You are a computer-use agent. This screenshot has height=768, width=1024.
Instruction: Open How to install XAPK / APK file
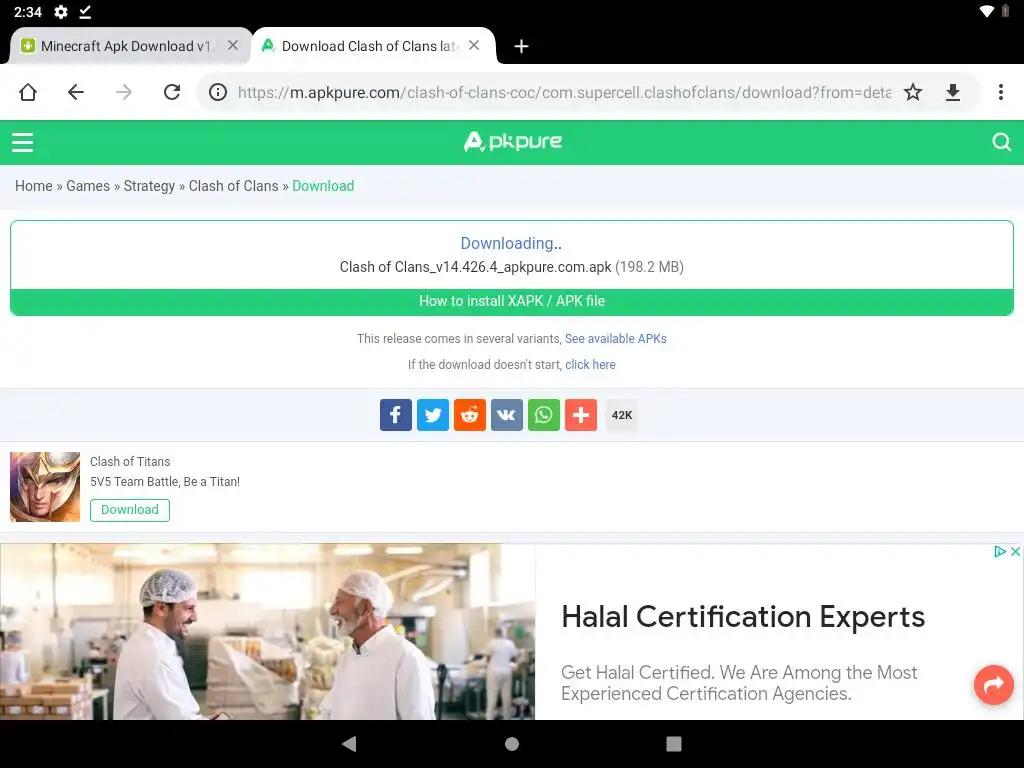coord(512,302)
